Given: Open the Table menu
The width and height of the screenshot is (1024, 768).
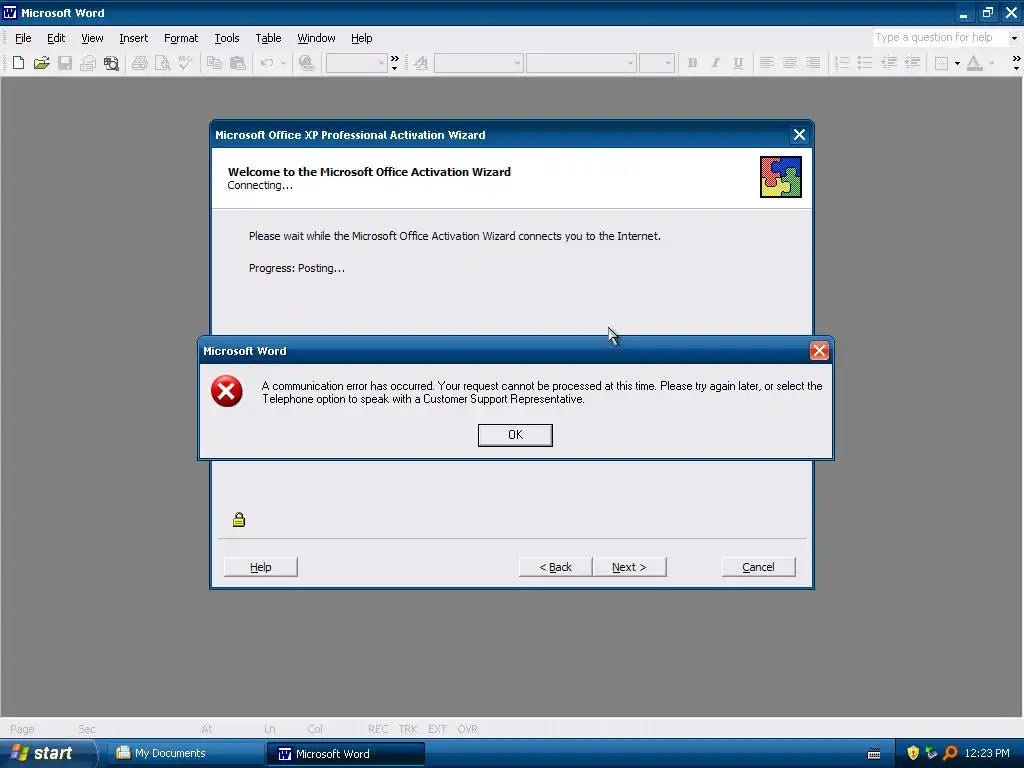Looking at the screenshot, I should pos(268,39).
